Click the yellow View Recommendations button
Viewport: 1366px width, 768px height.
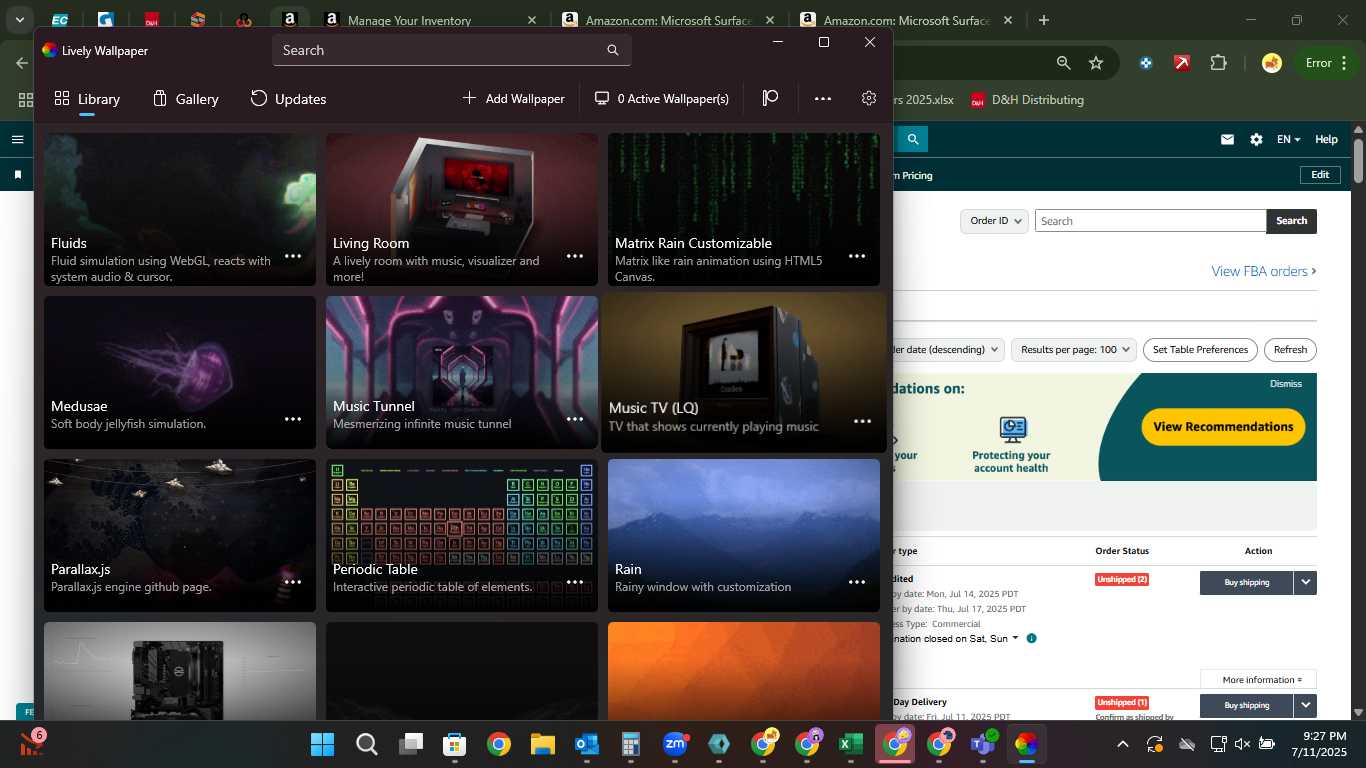(1223, 426)
